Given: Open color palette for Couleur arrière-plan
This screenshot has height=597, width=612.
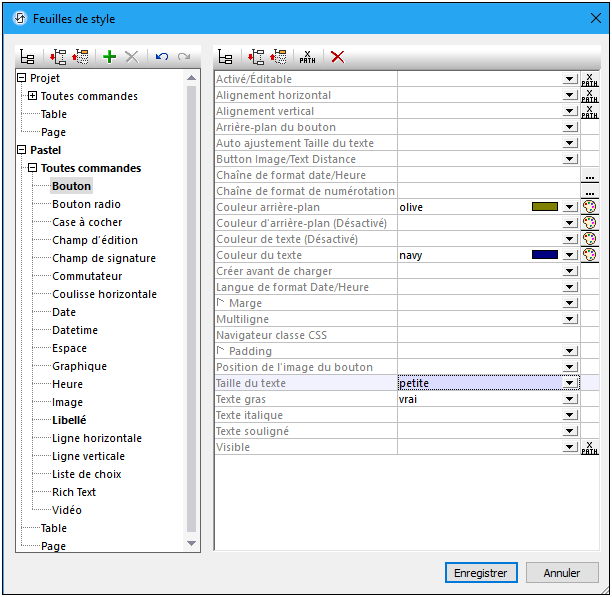Looking at the screenshot, I should (x=590, y=207).
